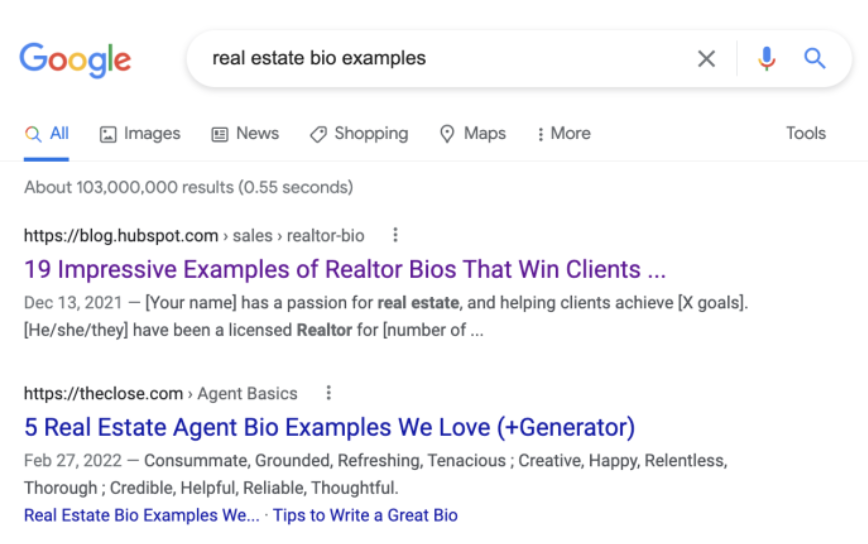The image size is (868, 544).
Task: Start voice search with microphone icon
Action: [766, 59]
